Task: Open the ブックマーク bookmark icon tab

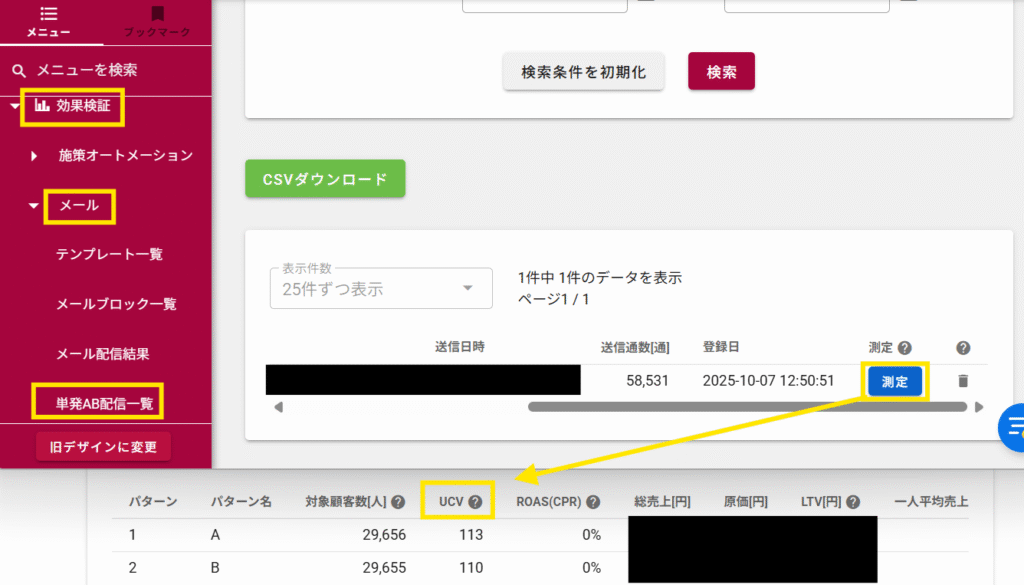Action: point(157,22)
